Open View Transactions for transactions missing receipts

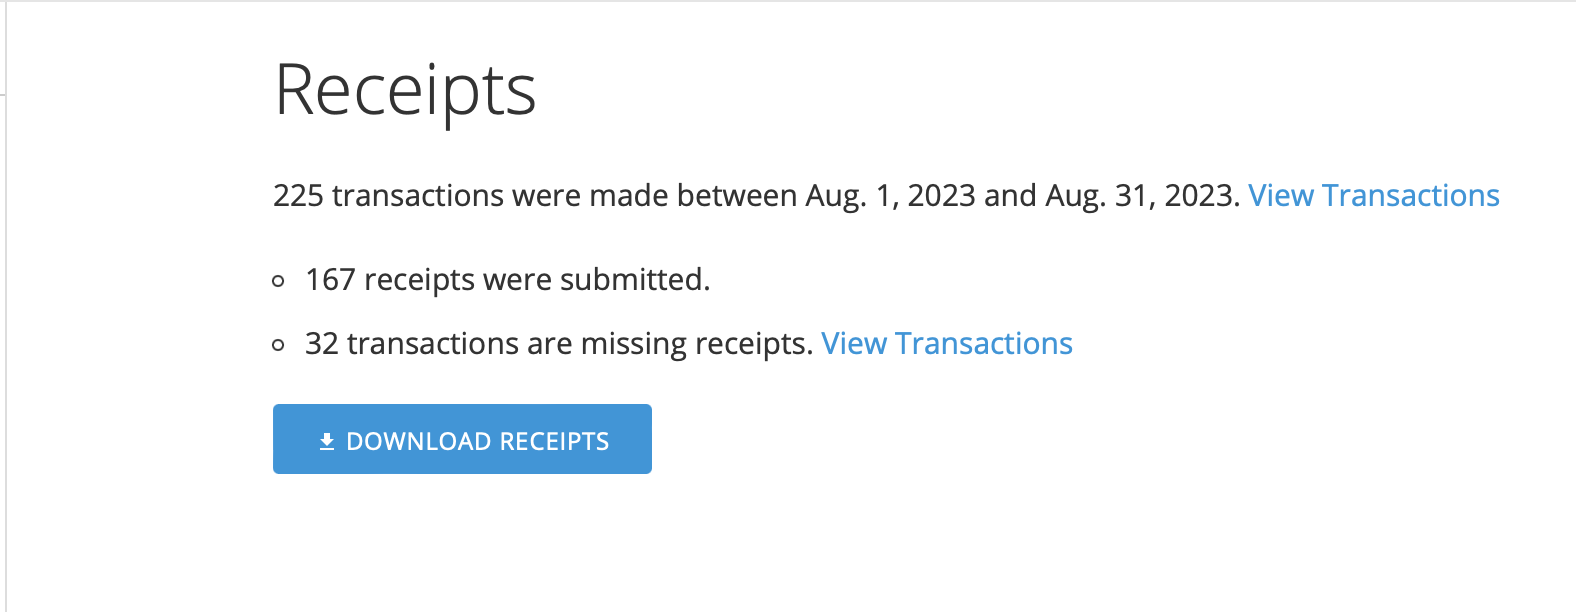[946, 343]
